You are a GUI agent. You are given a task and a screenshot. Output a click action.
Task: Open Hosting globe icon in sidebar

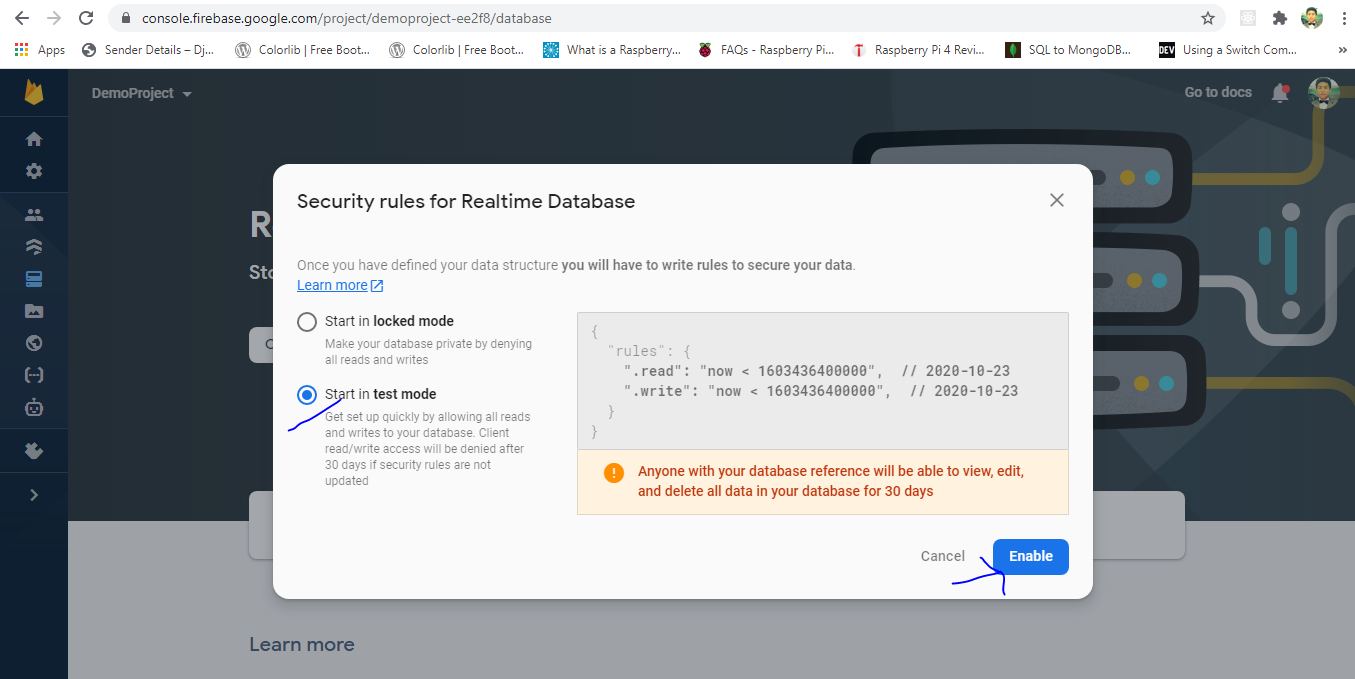[x=34, y=343]
